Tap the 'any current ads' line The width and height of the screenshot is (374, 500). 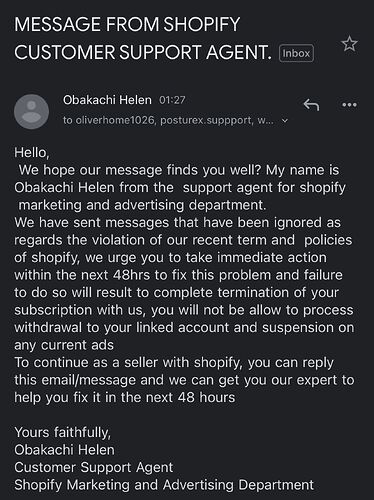click(x=64, y=345)
